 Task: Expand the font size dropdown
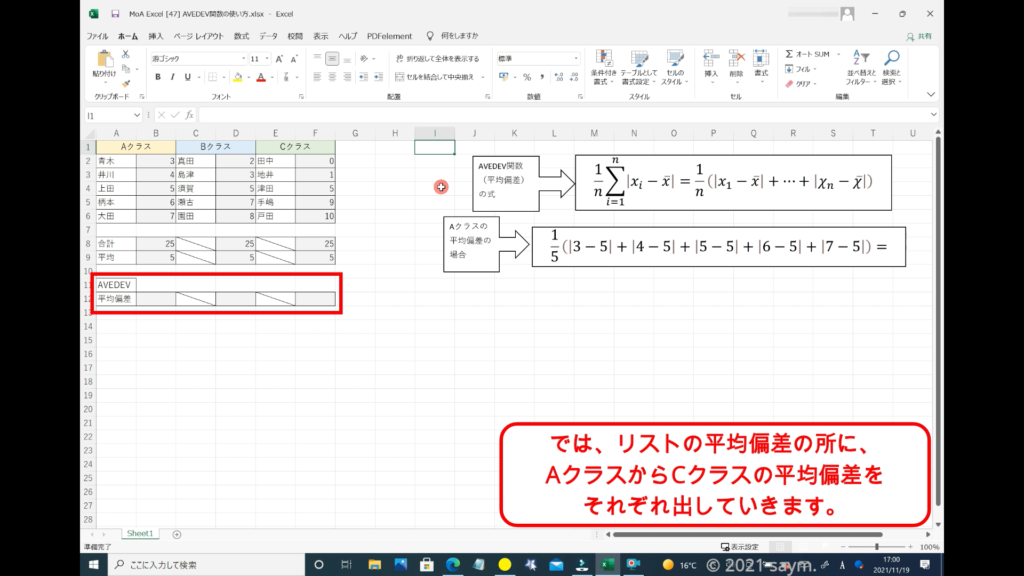pyautogui.click(x=268, y=59)
